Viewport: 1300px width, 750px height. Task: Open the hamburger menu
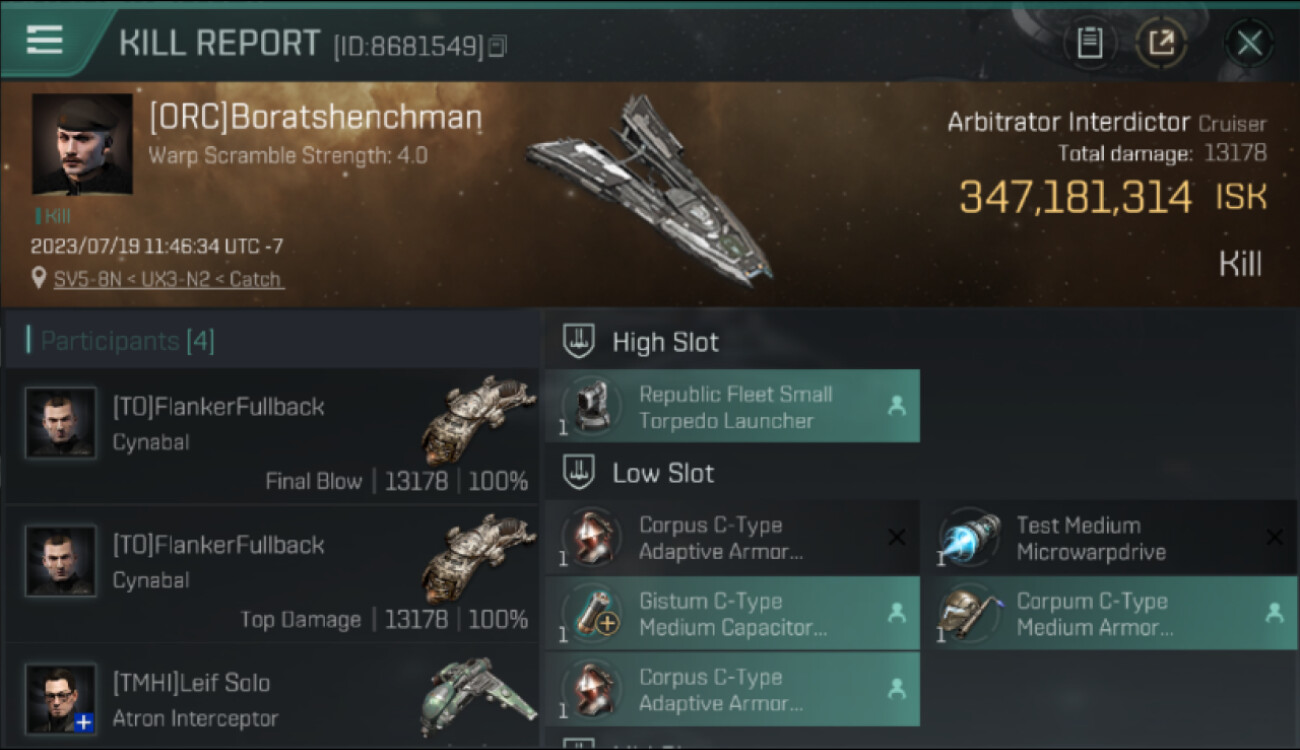[44, 40]
